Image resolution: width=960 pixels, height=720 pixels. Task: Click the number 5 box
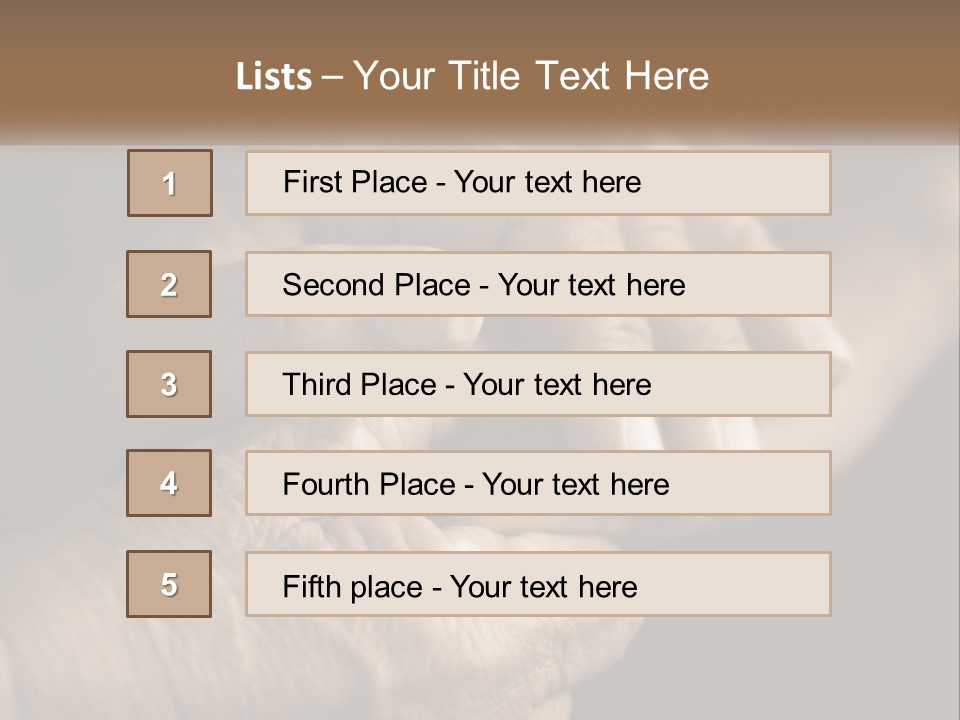(169, 584)
